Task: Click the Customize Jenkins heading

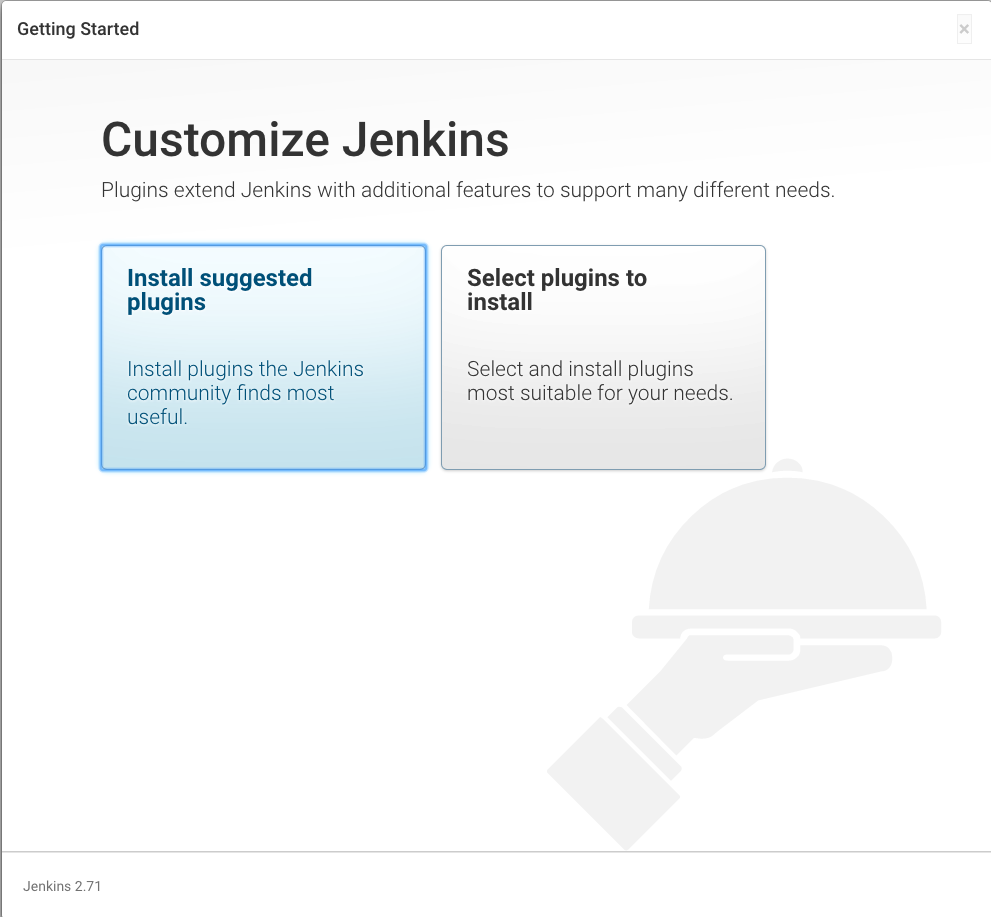Action: tap(303, 140)
